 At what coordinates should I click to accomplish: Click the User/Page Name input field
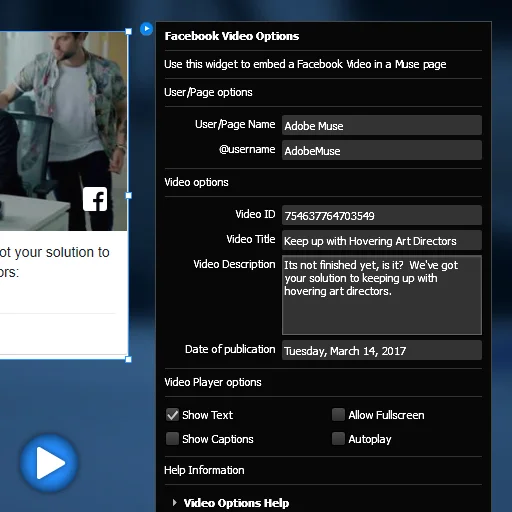pos(382,125)
